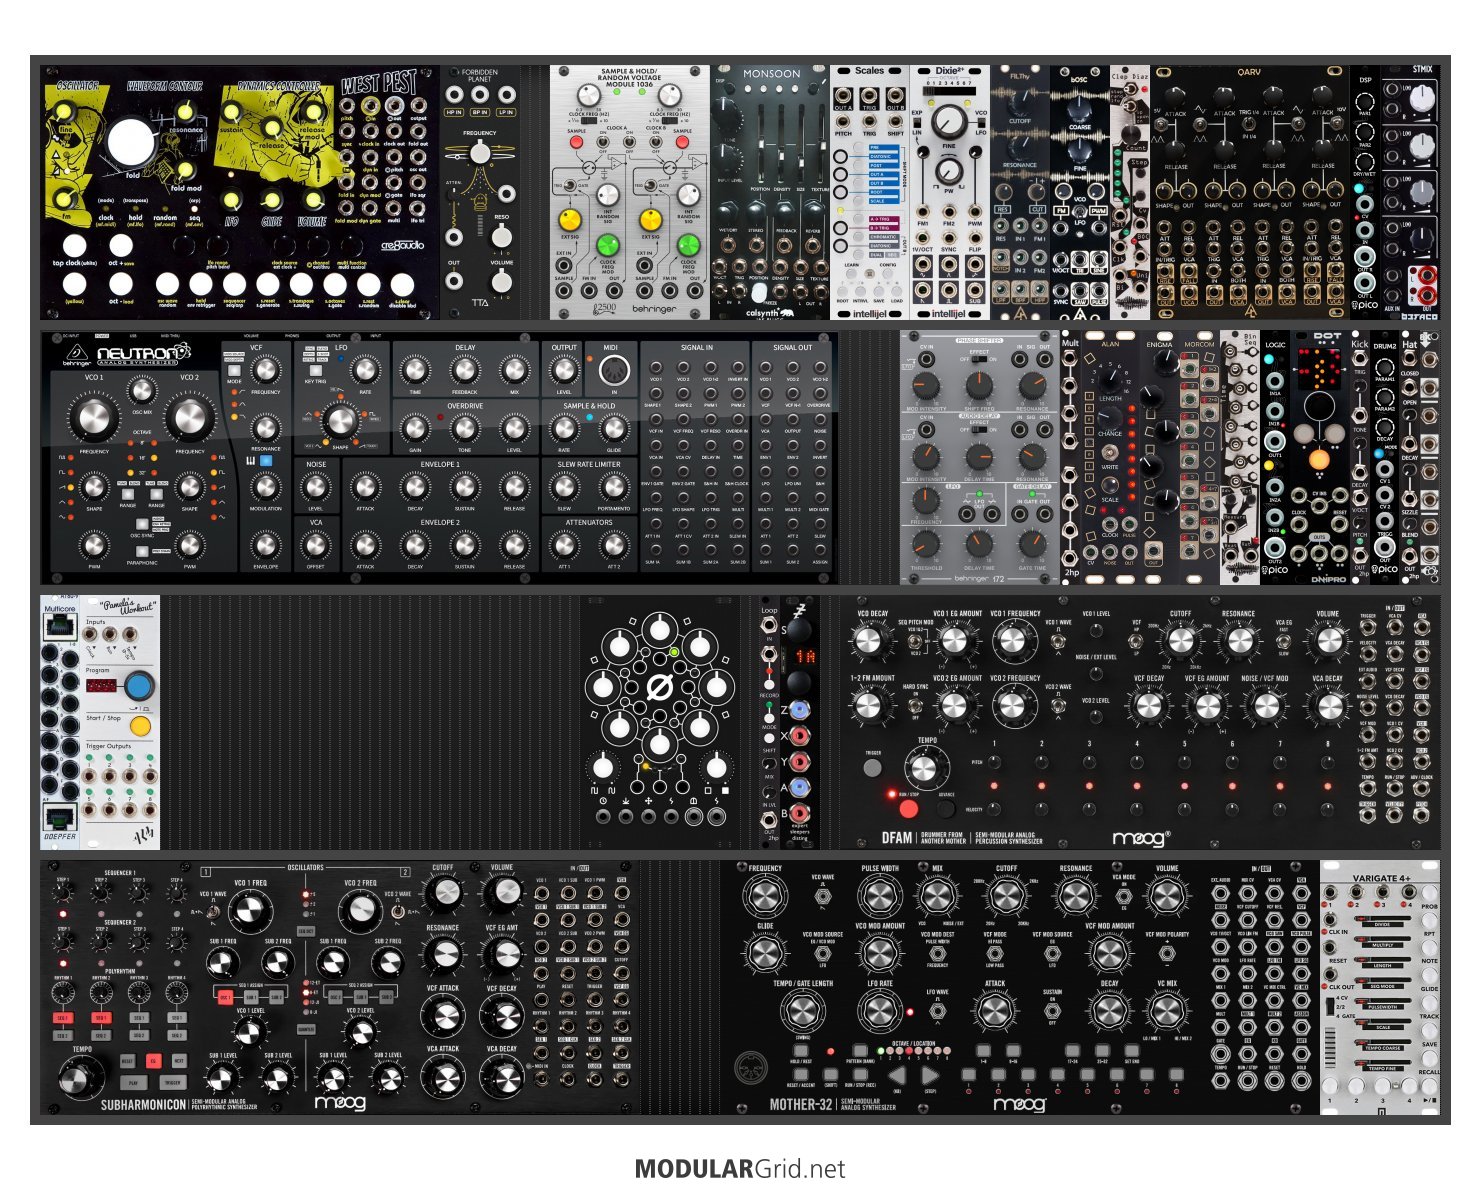
Task: Click the Forbidden Planet frequency knob
Action: (480, 152)
